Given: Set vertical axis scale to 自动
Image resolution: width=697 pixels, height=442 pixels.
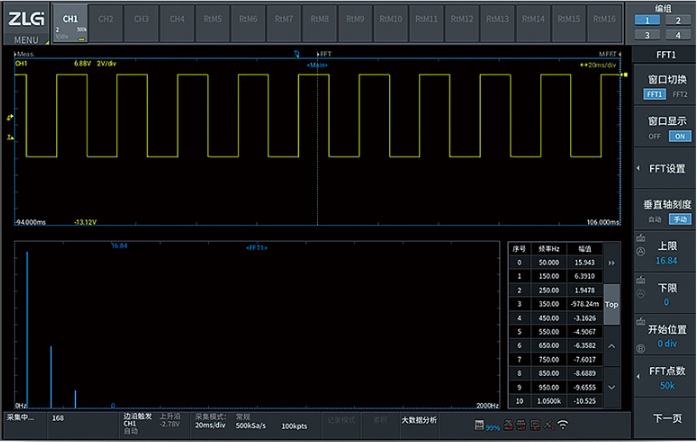Looking at the screenshot, I should (x=654, y=219).
